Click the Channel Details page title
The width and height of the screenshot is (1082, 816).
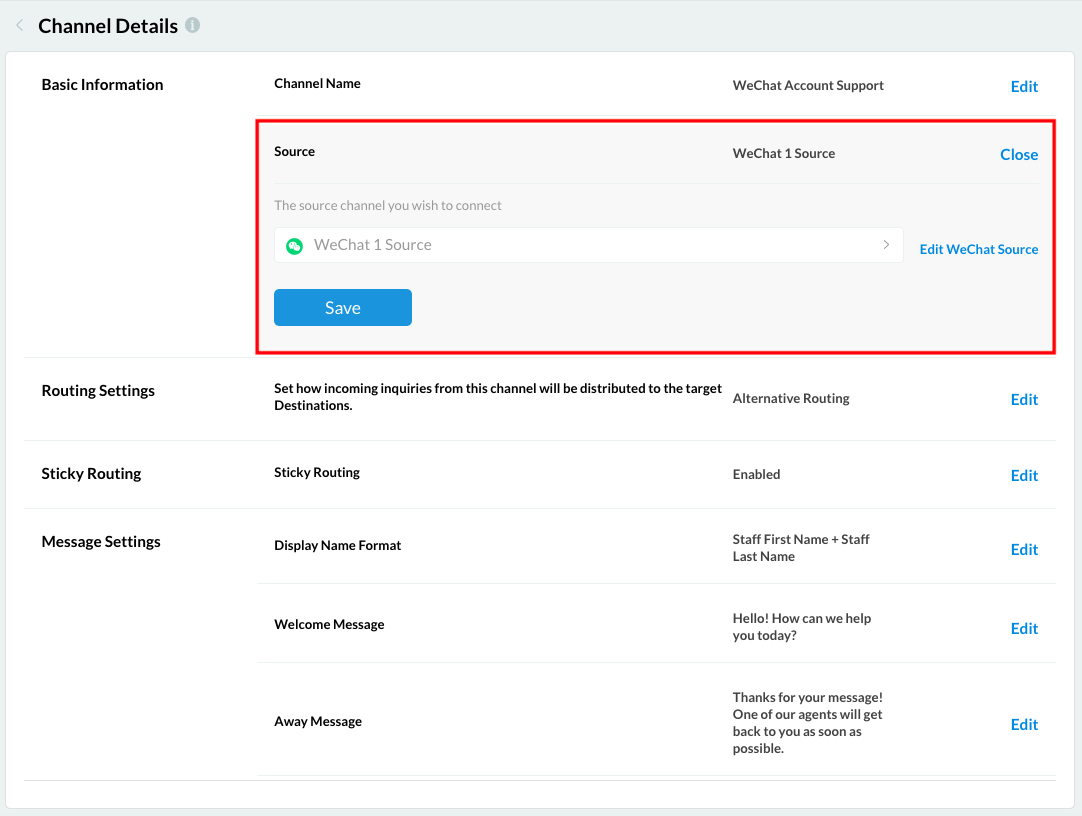pyautogui.click(x=108, y=26)
